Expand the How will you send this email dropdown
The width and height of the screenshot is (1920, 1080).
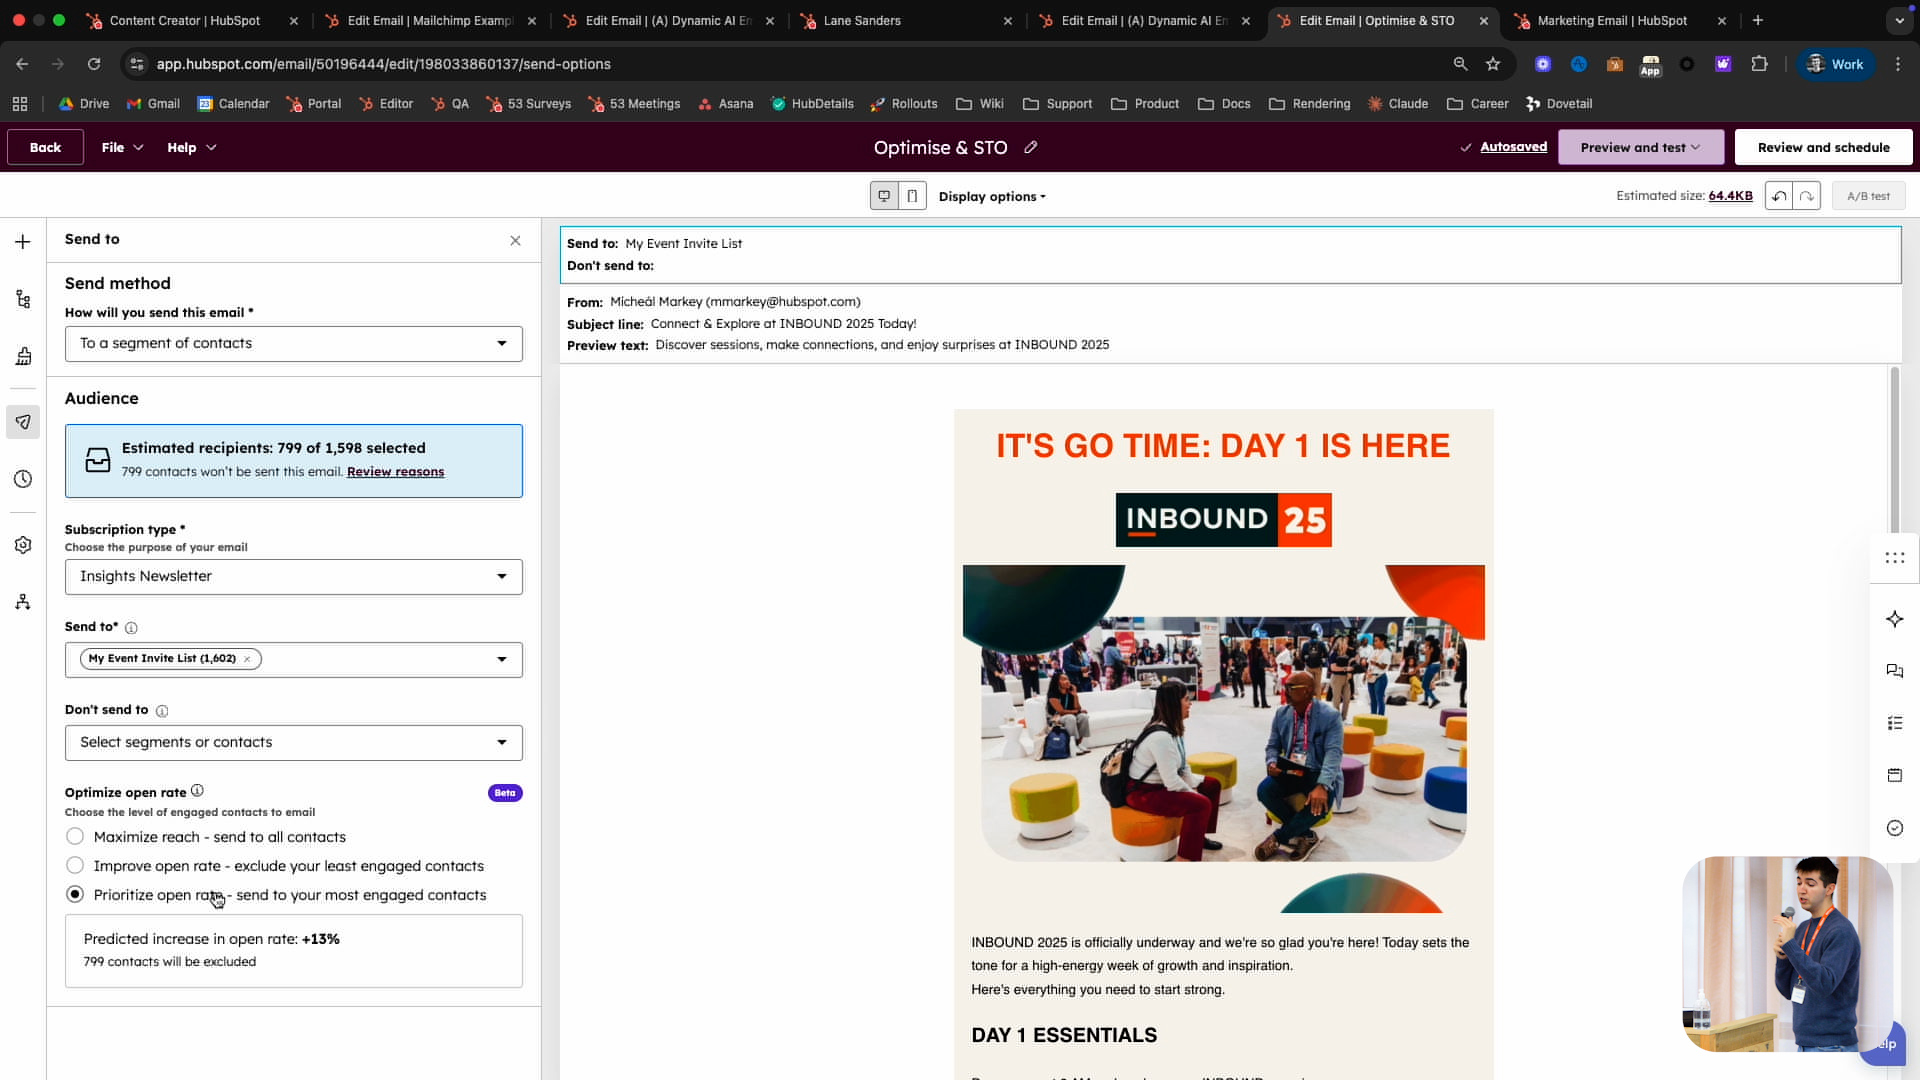pyautogui.click(x=292, y=343)
